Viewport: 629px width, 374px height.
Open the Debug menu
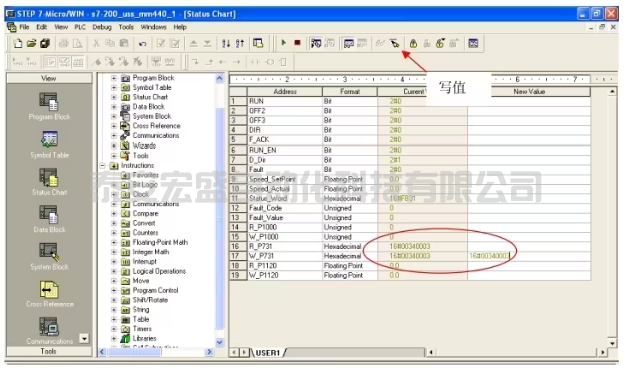click(x=102, y=27)
